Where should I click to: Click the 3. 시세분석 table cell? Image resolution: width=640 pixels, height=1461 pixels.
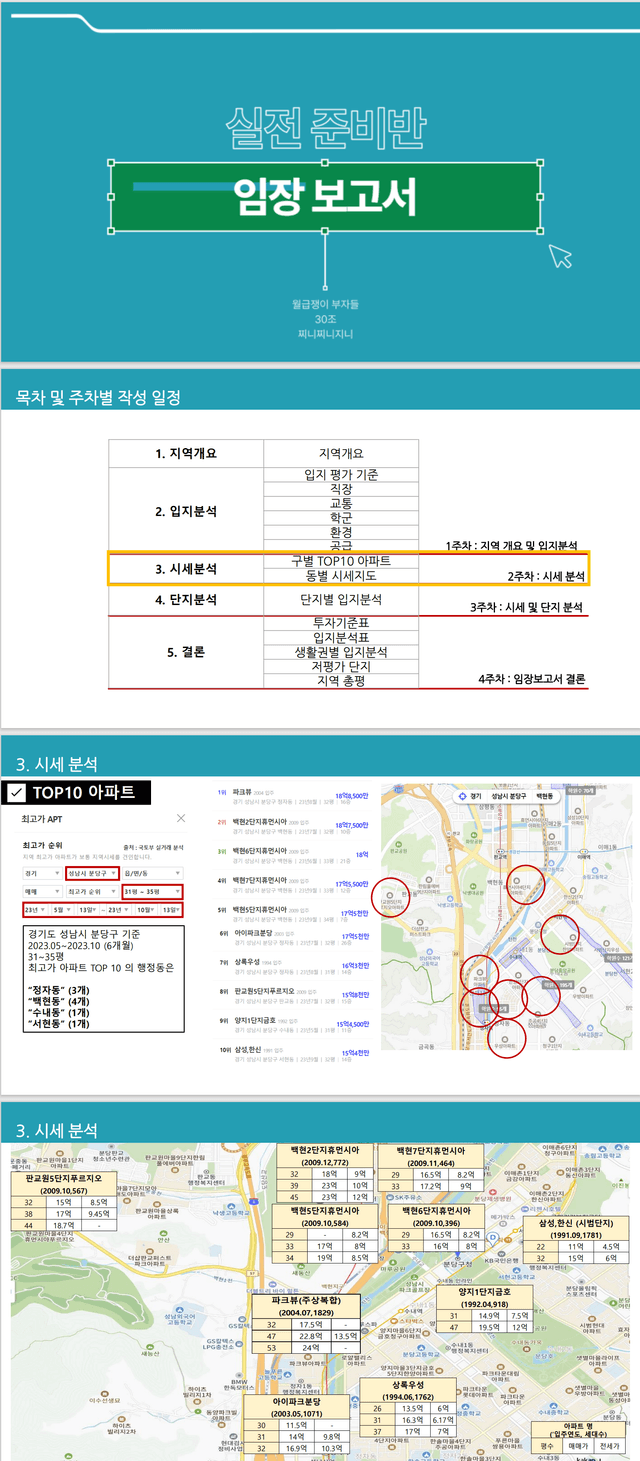tap(186, 568)
